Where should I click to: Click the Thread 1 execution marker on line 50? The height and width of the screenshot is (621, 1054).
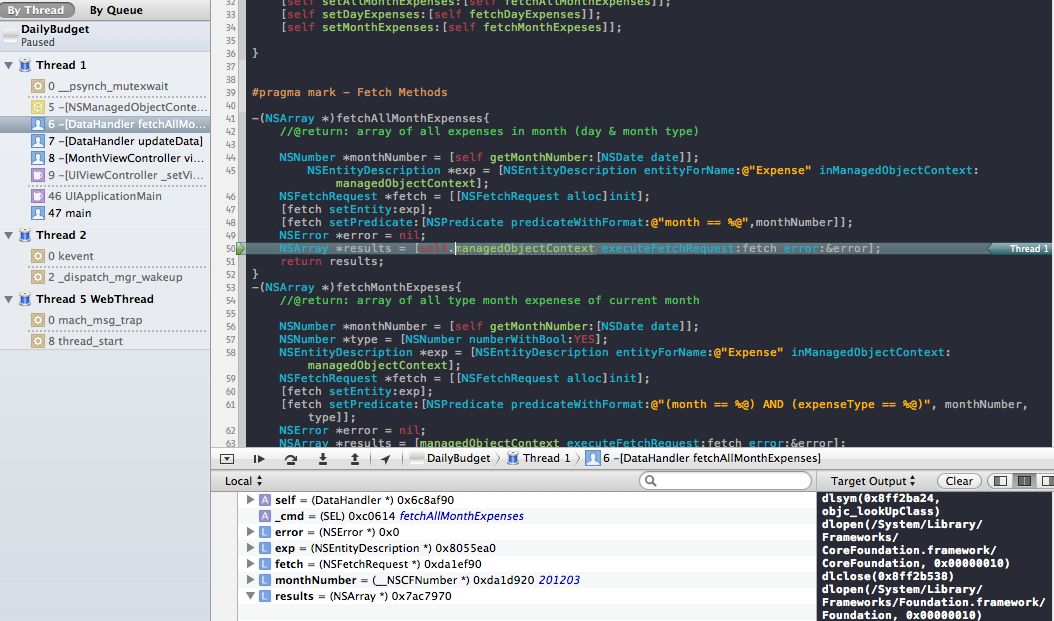(1022, 249)
